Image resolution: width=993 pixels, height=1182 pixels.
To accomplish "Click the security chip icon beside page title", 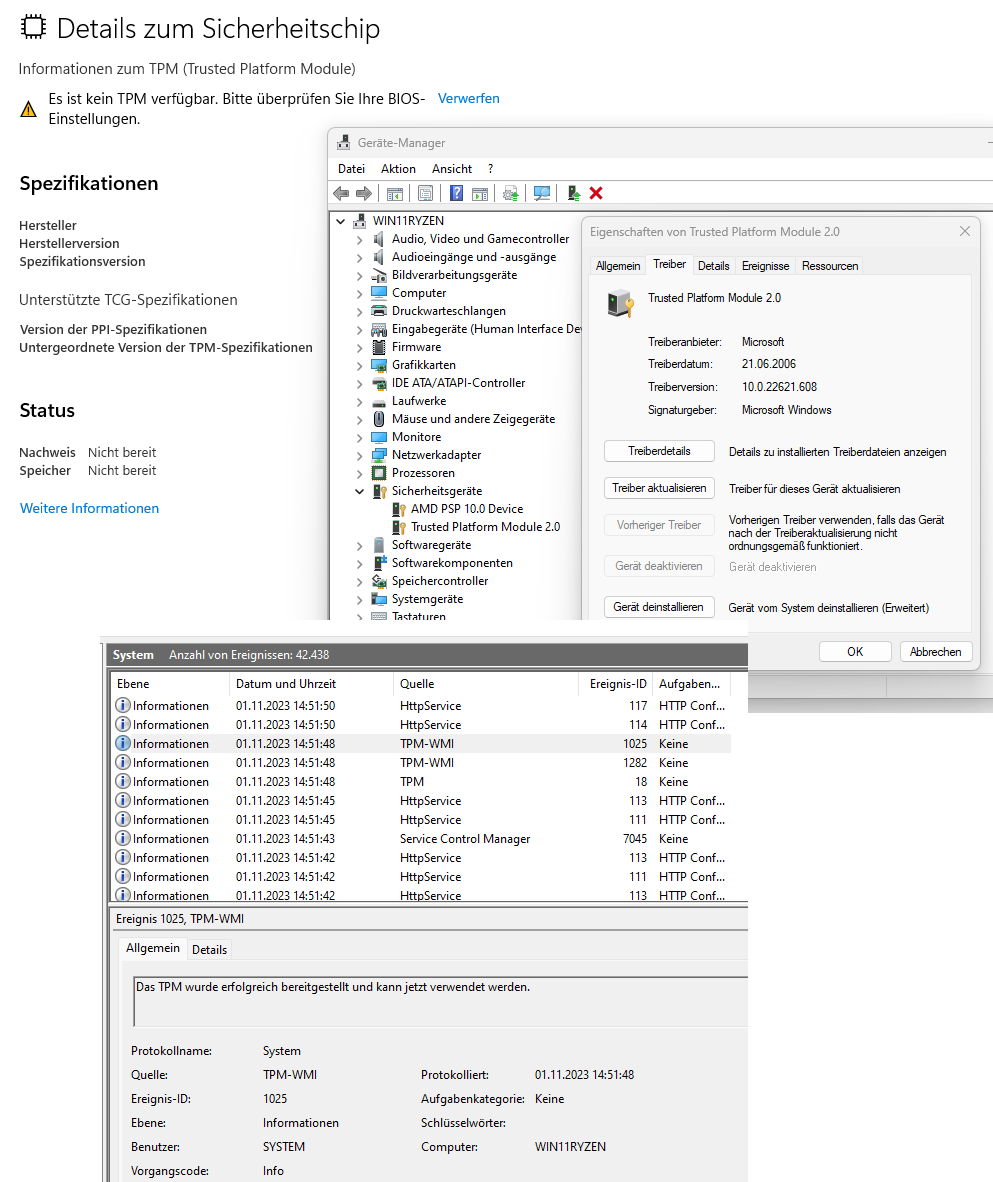I will 32,27.
